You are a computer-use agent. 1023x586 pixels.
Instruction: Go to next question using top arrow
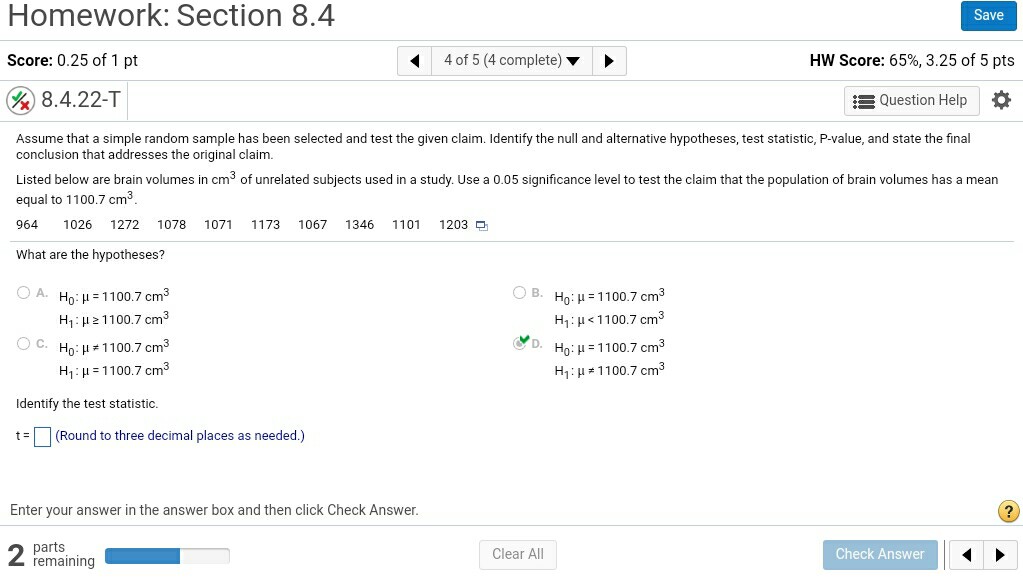pos(609,61)
